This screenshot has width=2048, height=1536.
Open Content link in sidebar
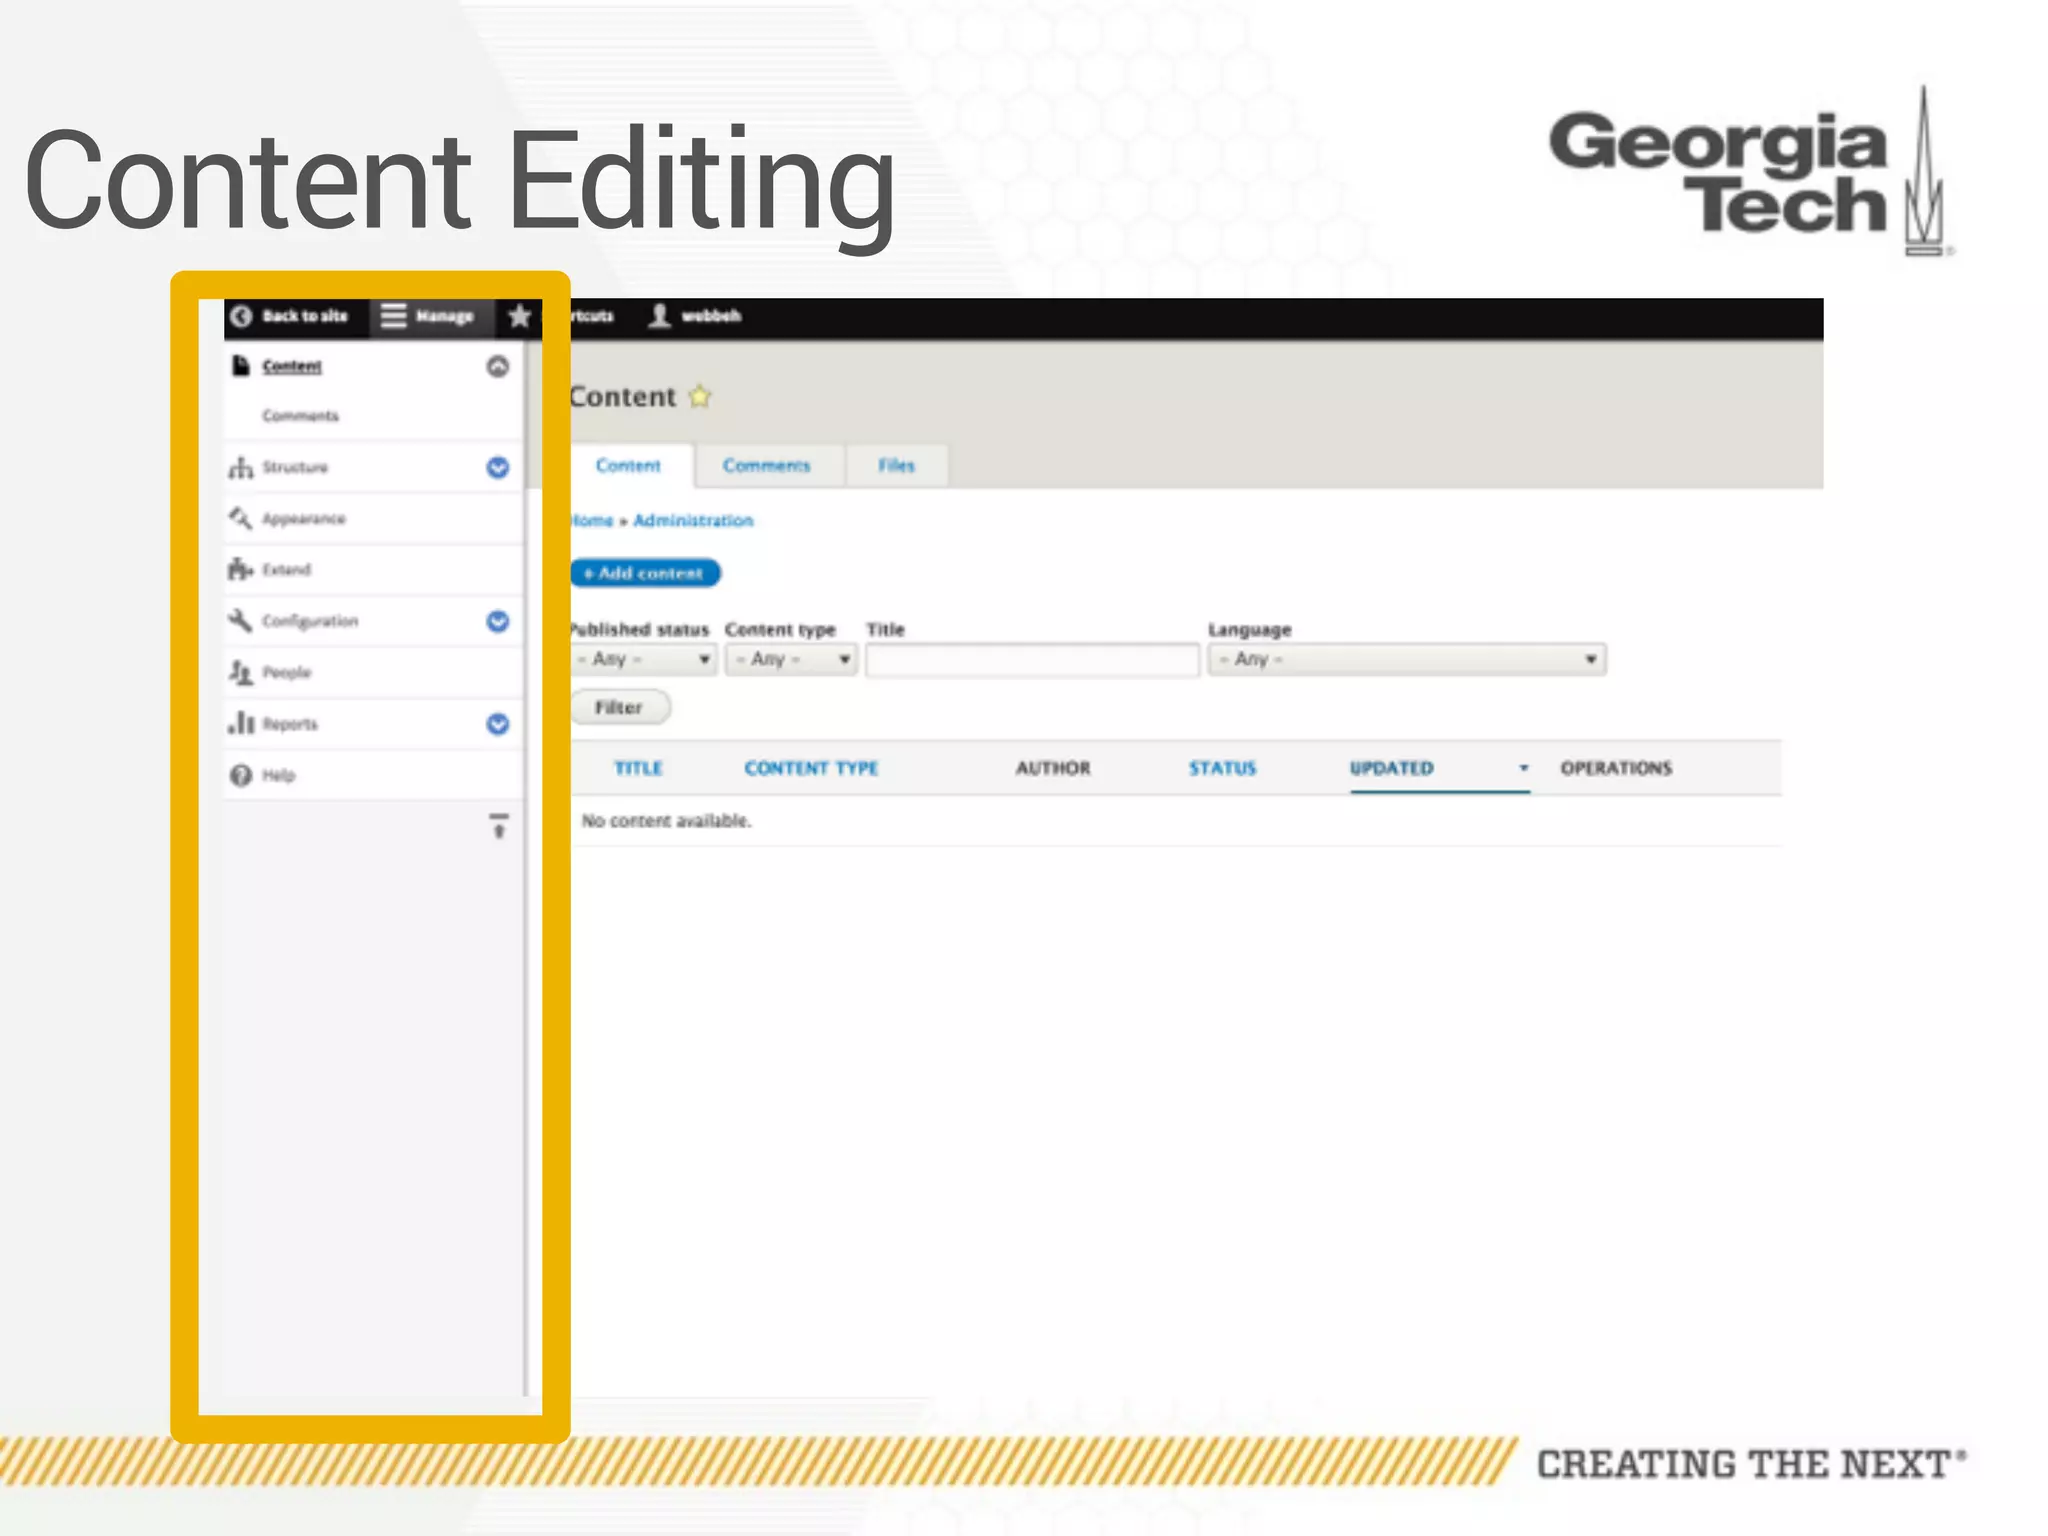tap(292, 367)
